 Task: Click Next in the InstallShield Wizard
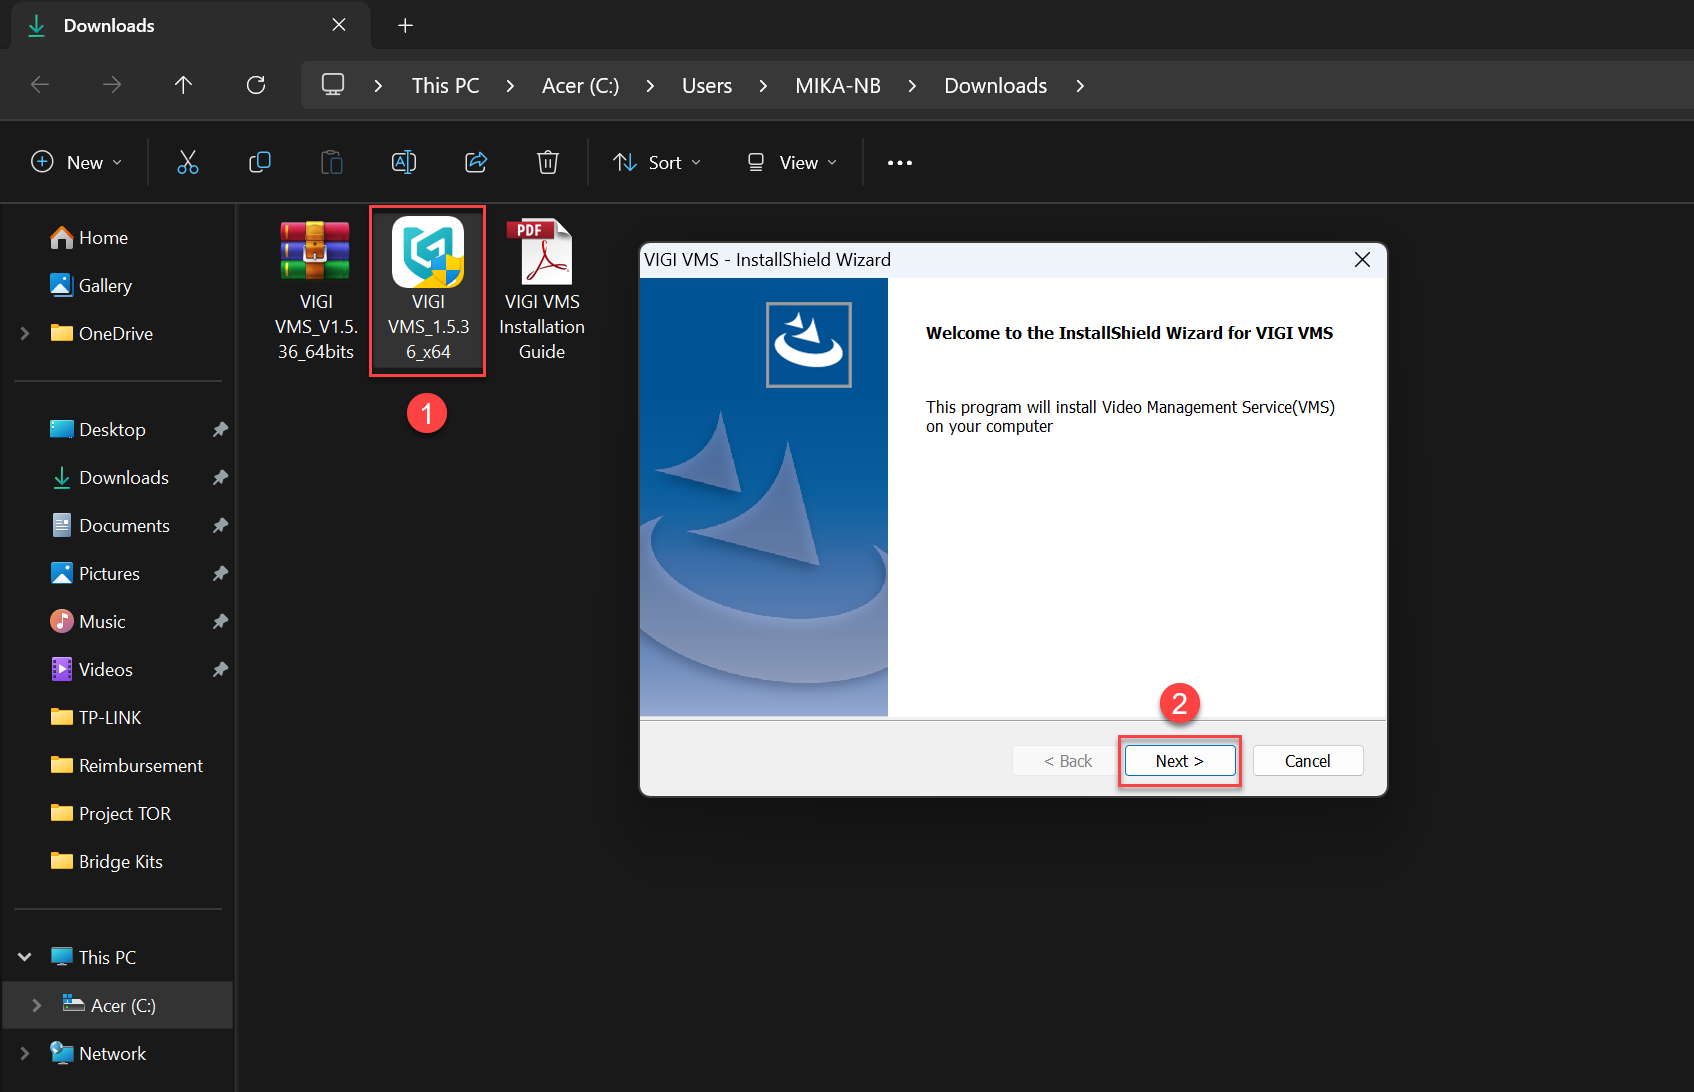click(x=1180, y=761)
